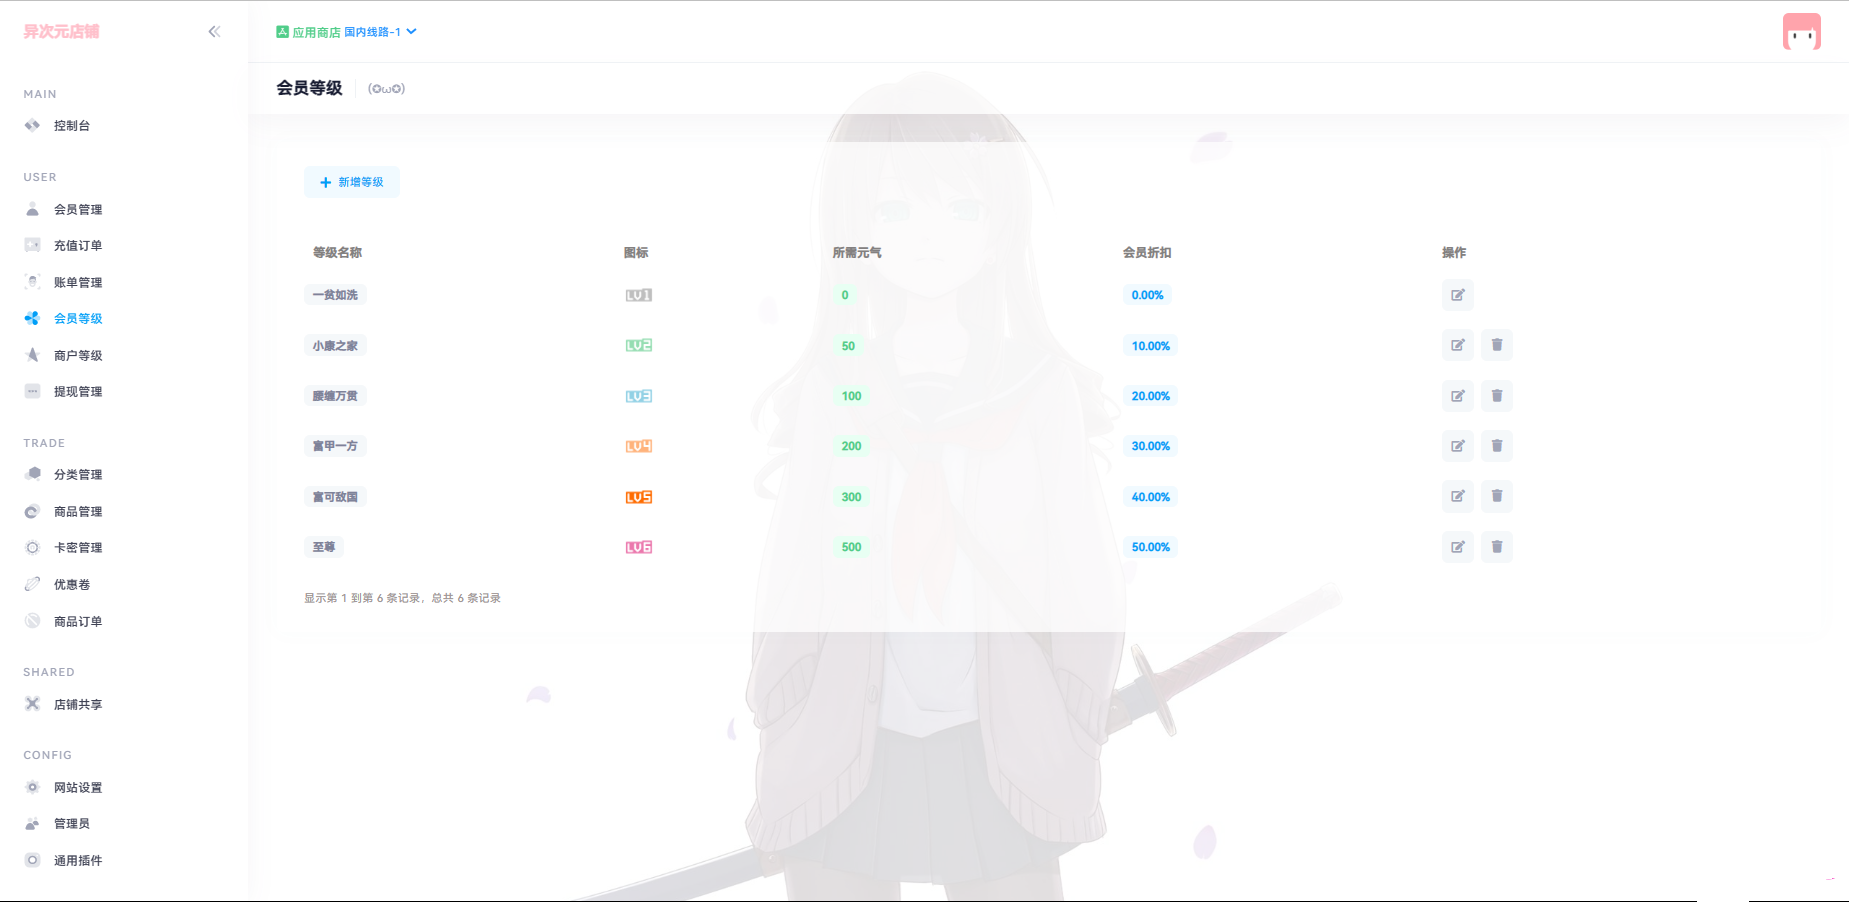Click the 所需元气 column header
1849x902 pixels.
857,253
